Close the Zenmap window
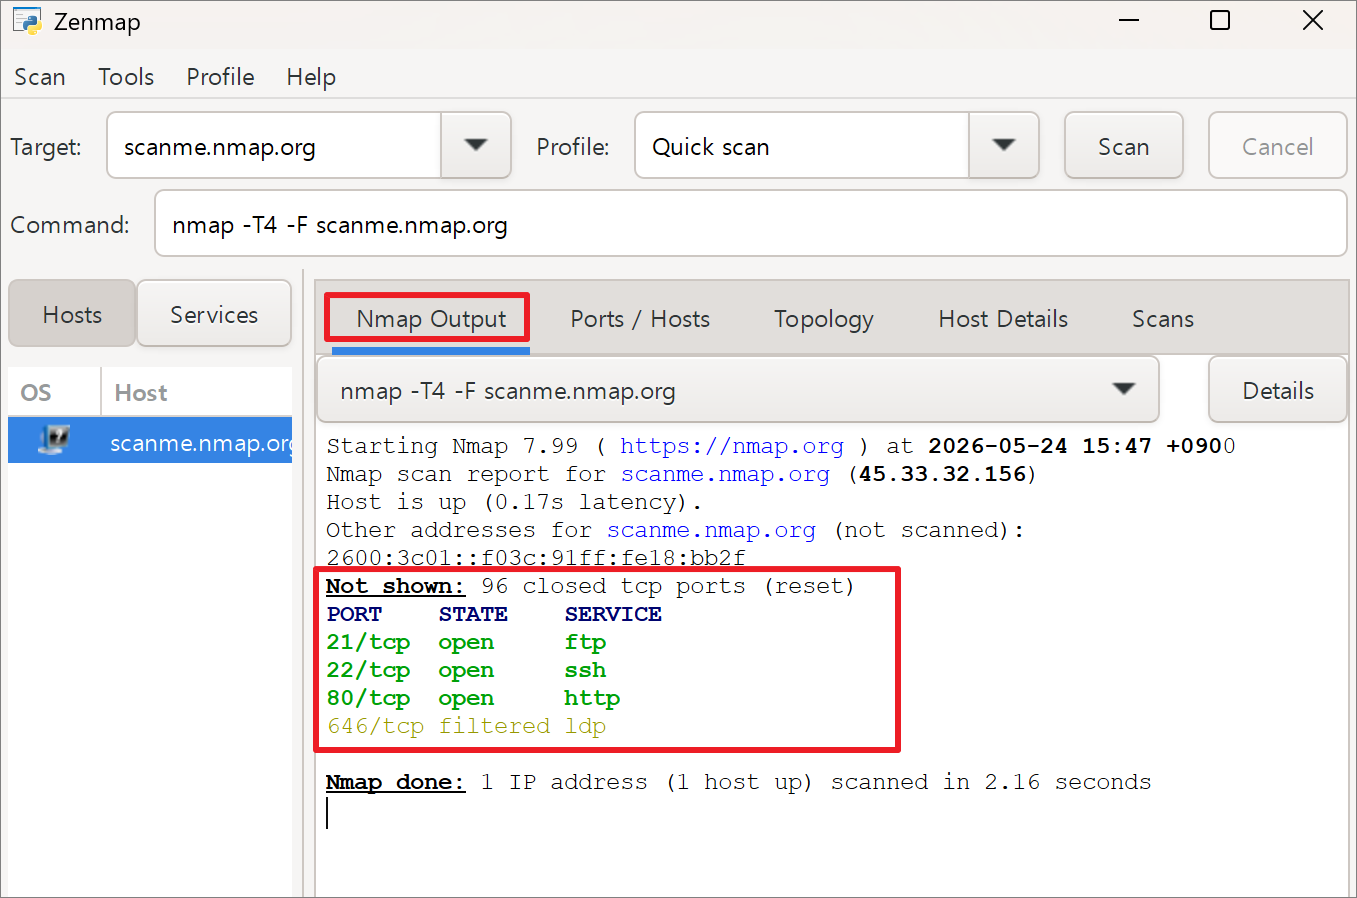Viewport: 1357px width, 898px height. (1313, 21)
